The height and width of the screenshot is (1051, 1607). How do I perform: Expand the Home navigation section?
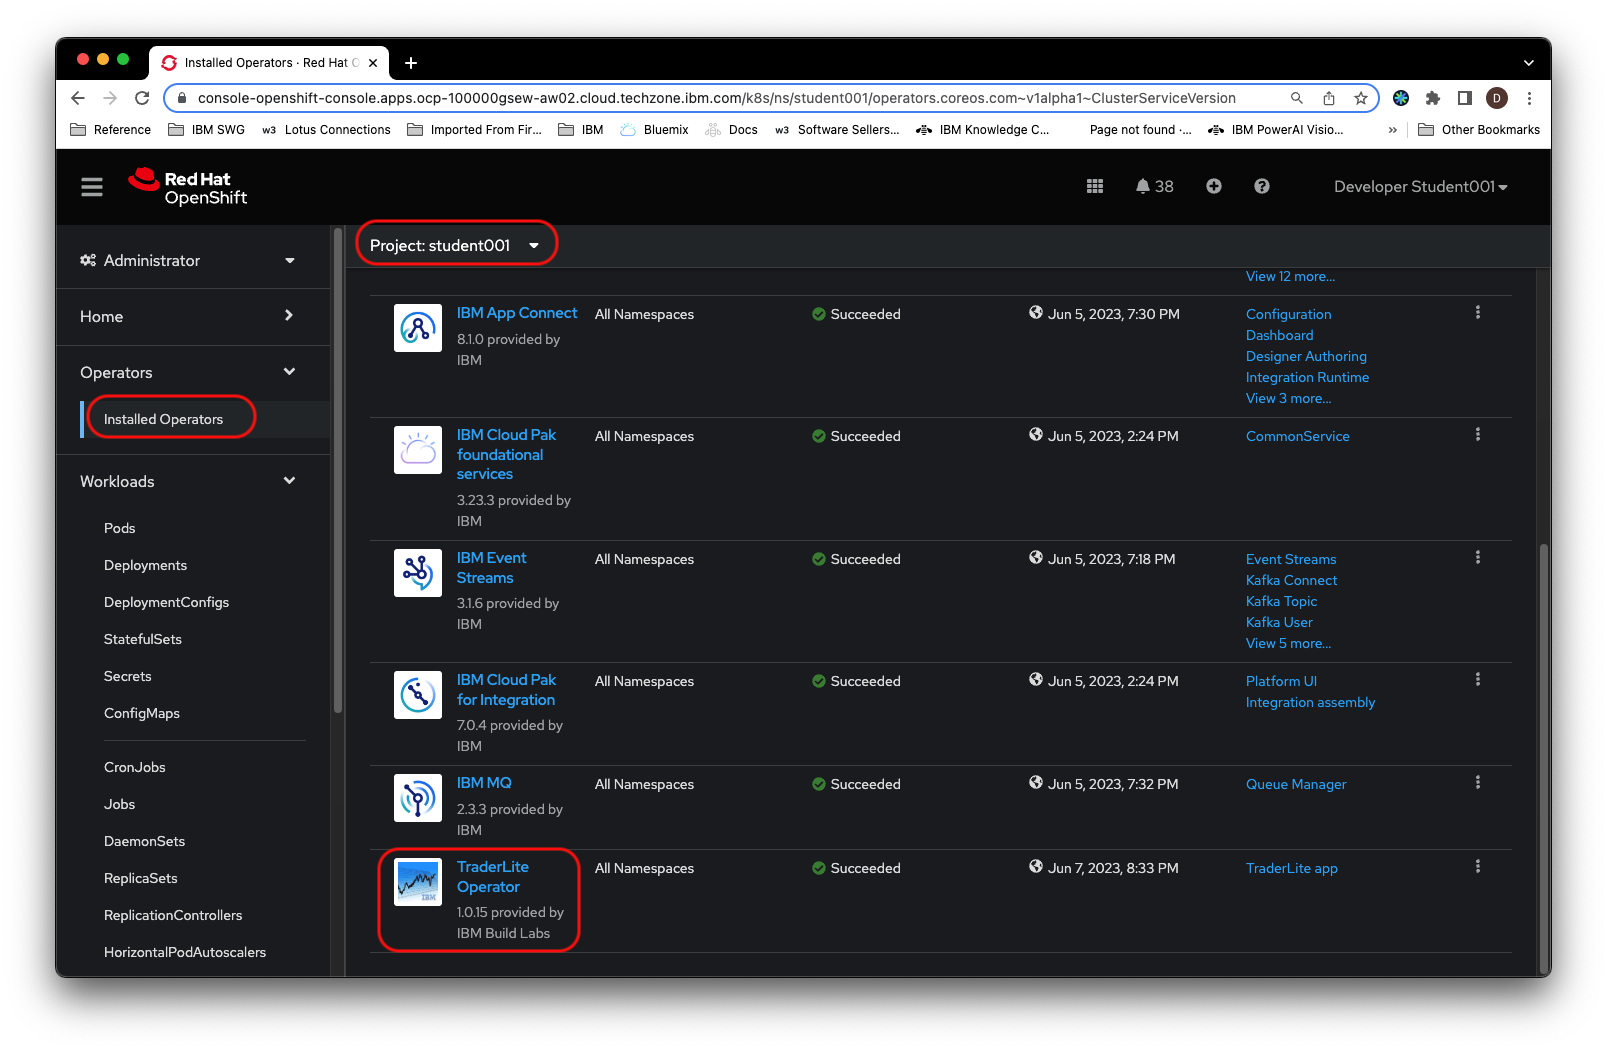click(187, 316)
